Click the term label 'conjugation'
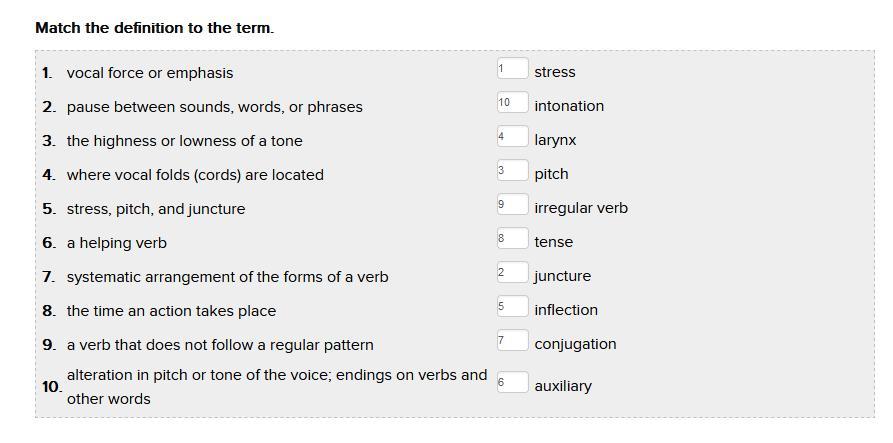The height and width of the screenshot is (443, 893). (575, 344)
